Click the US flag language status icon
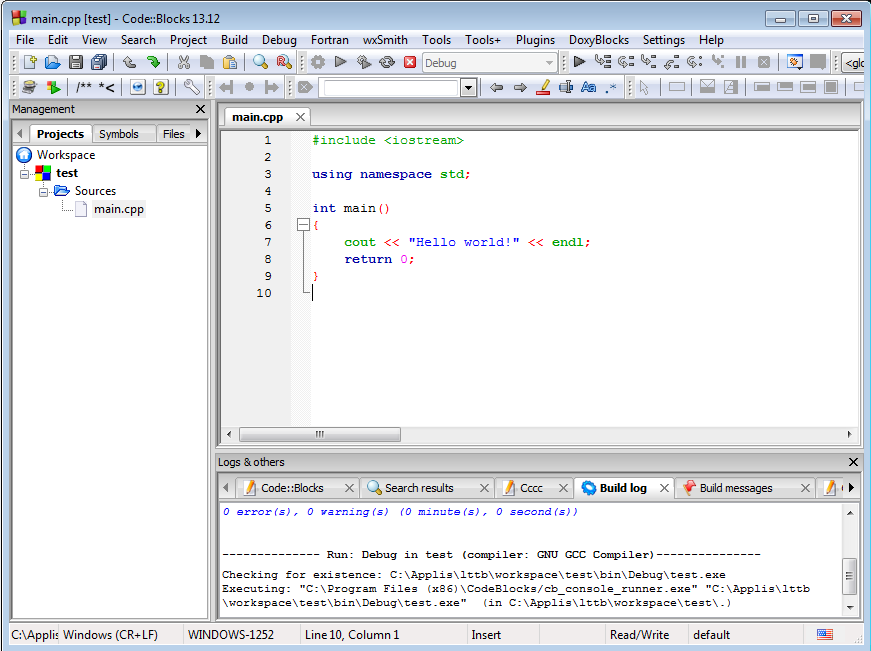Image resolution: width=871 pixels, height=651 pixels. click(x=825, y=634)
